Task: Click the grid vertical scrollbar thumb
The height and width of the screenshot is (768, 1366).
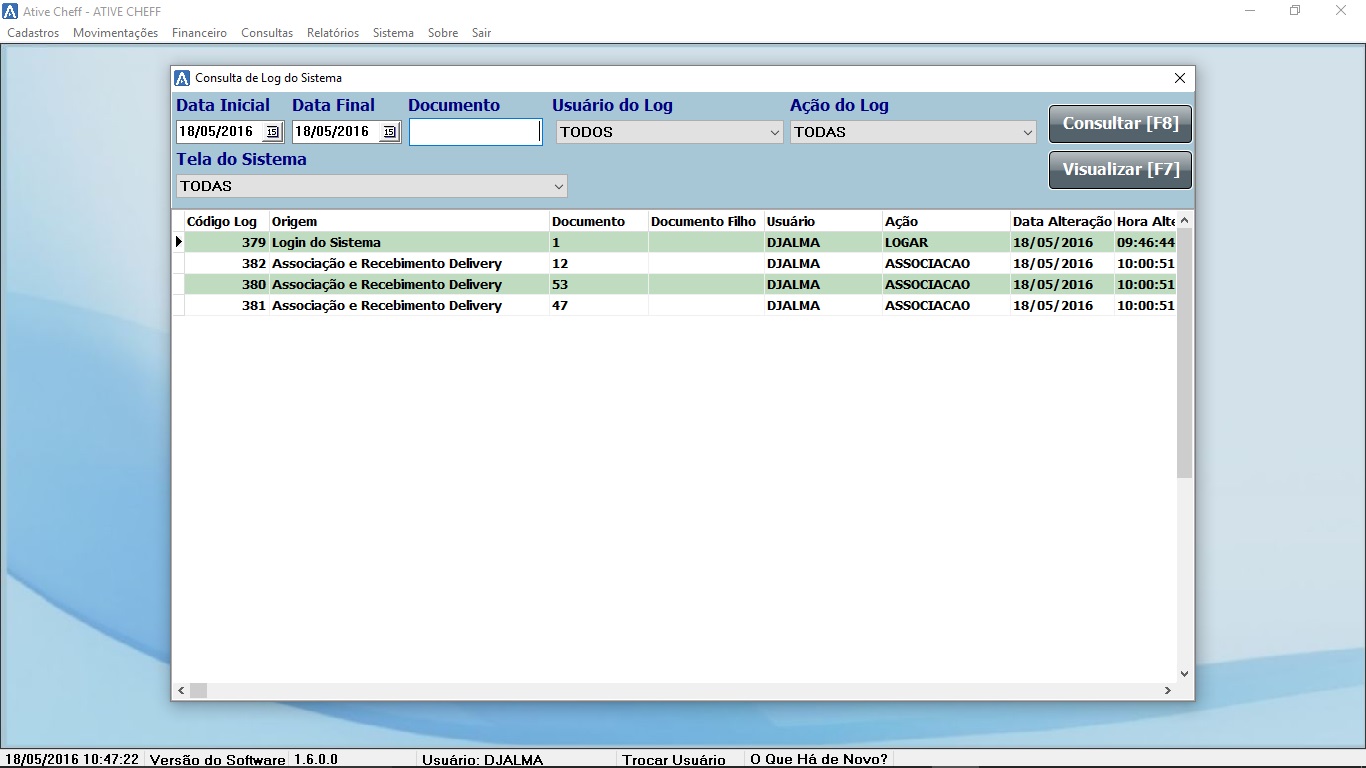Action: 1184,353
